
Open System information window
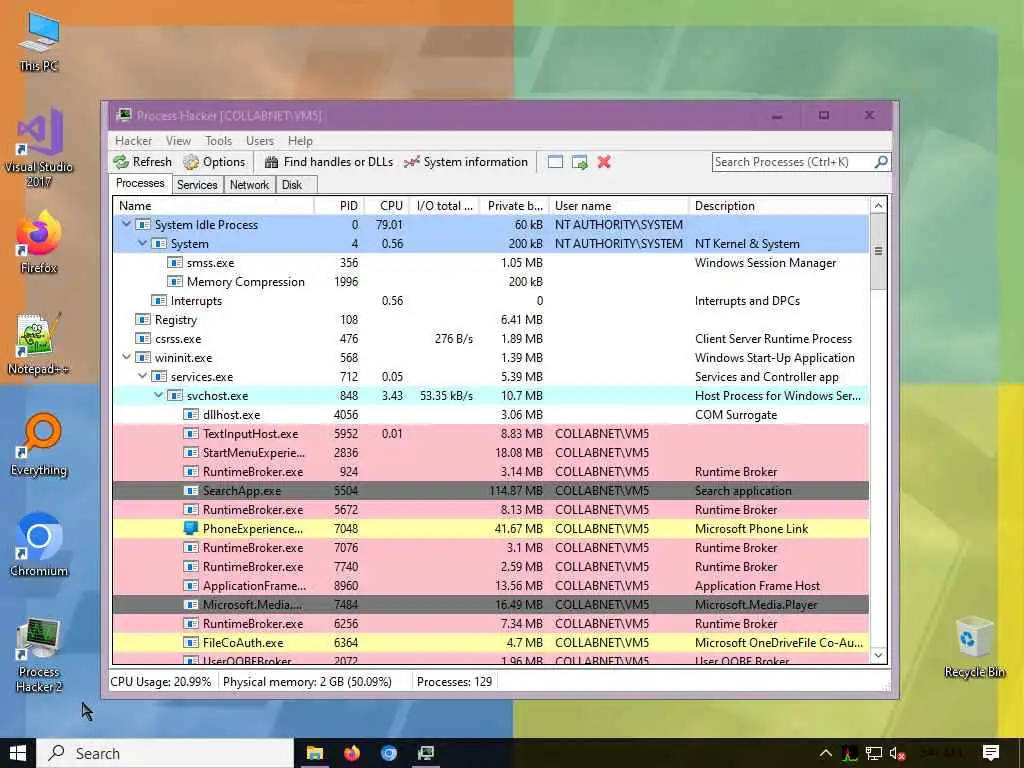(x=466, y=162)
